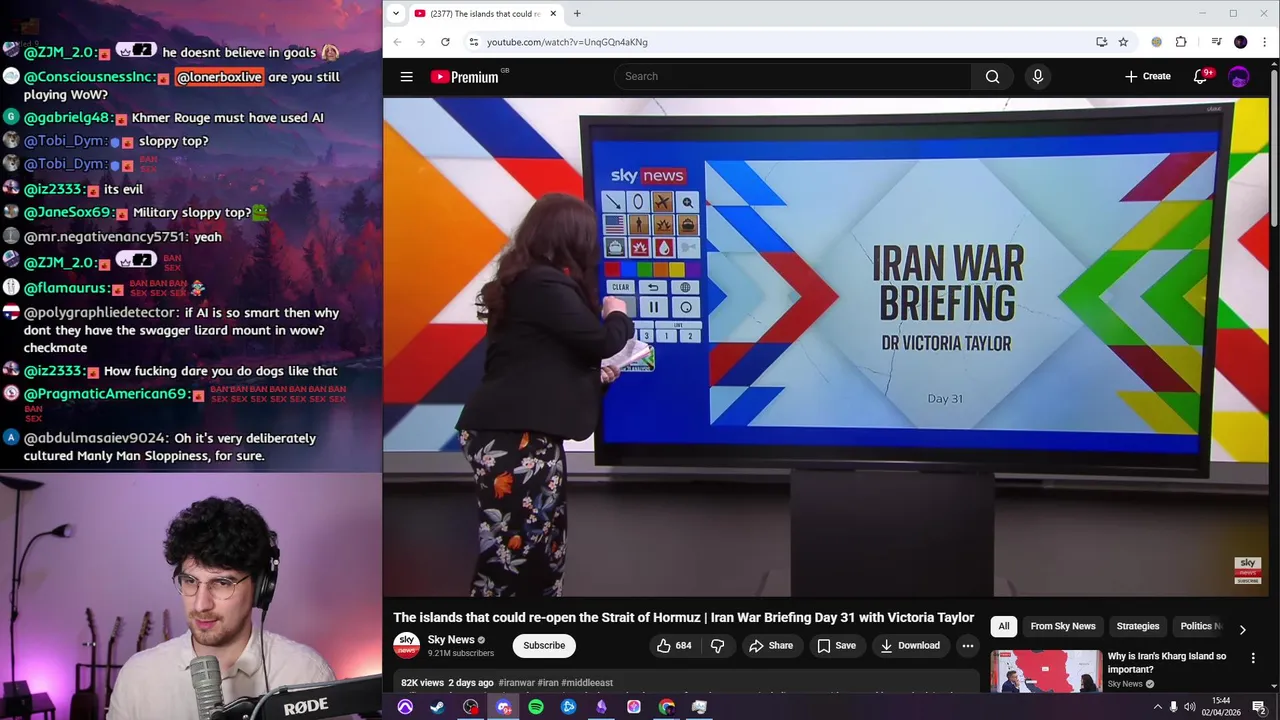Open Steam from the taskbar
1280x720 pixels.
437,707
